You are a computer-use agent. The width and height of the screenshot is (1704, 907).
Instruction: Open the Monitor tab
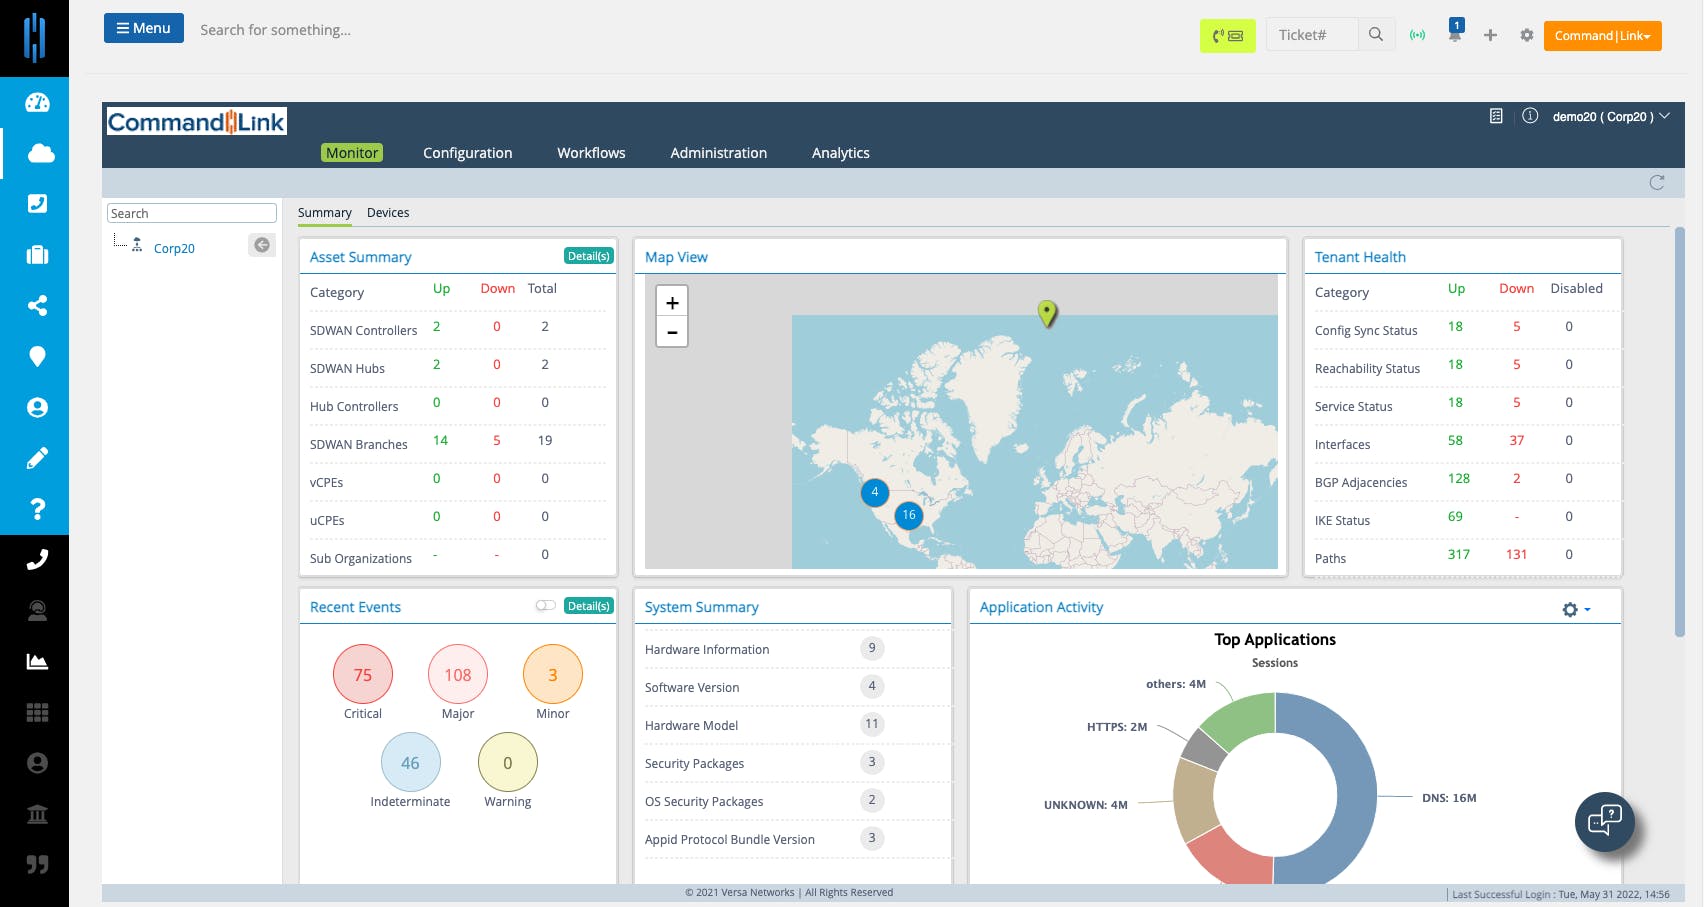pos(352,153)
